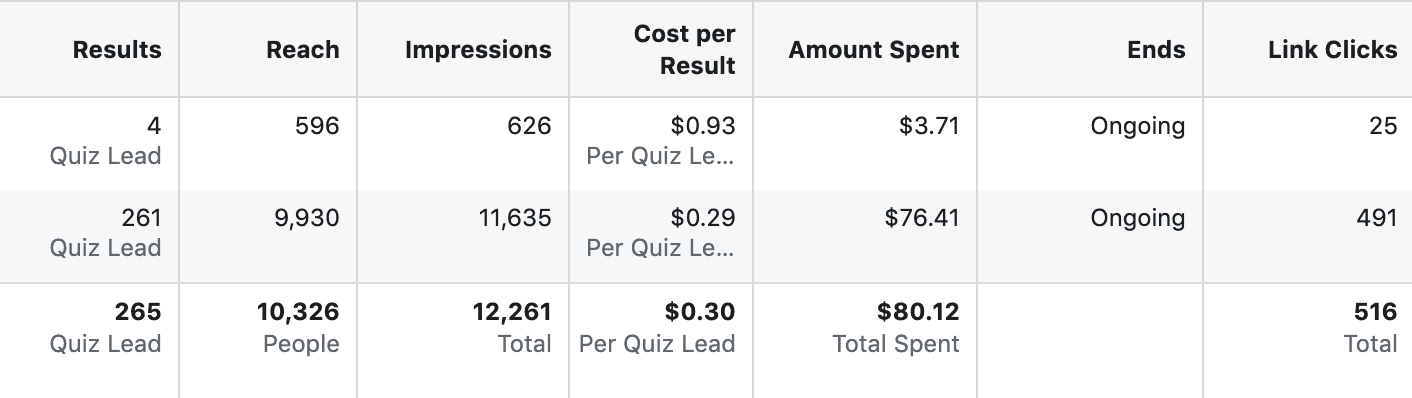Select the 491 link clicks value
The height and width of the screenshot is (398, 1412).
pyautogui.click(x=1376, y=218)
